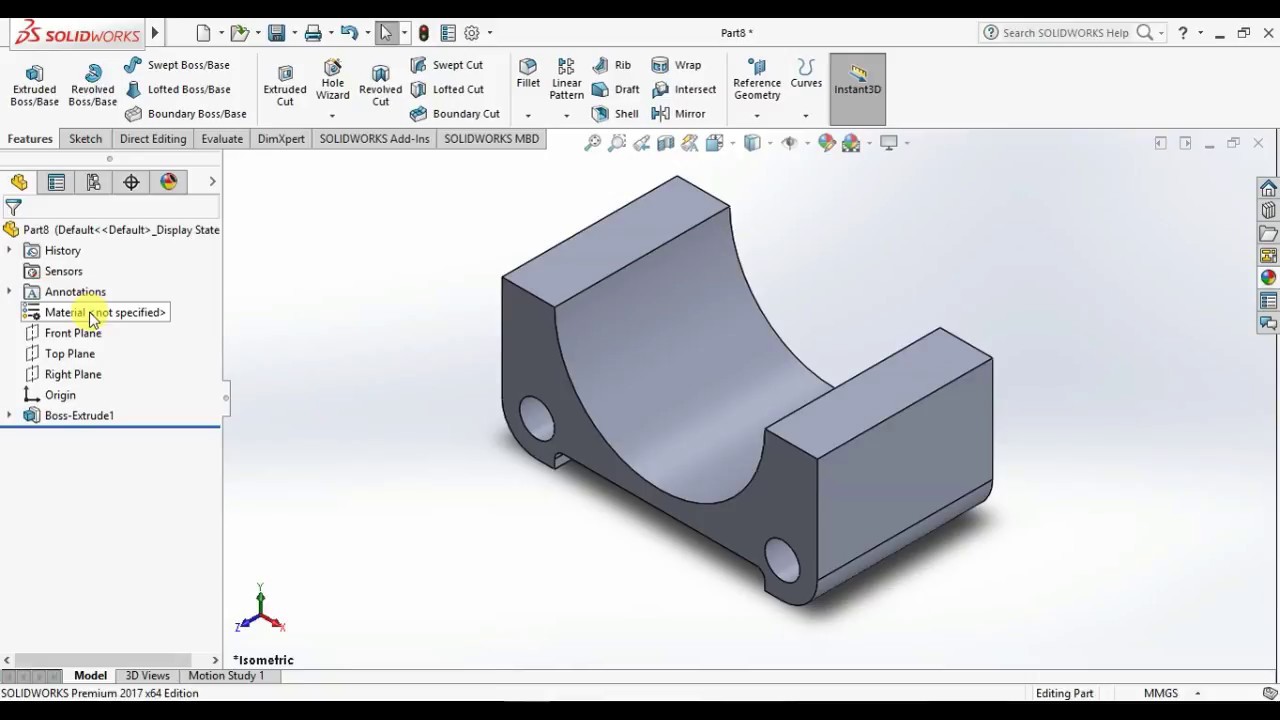Open the PropertyManager panel tab
Image resolution: width=1280 pixels, height=720 pixels.
click(56, 182)
